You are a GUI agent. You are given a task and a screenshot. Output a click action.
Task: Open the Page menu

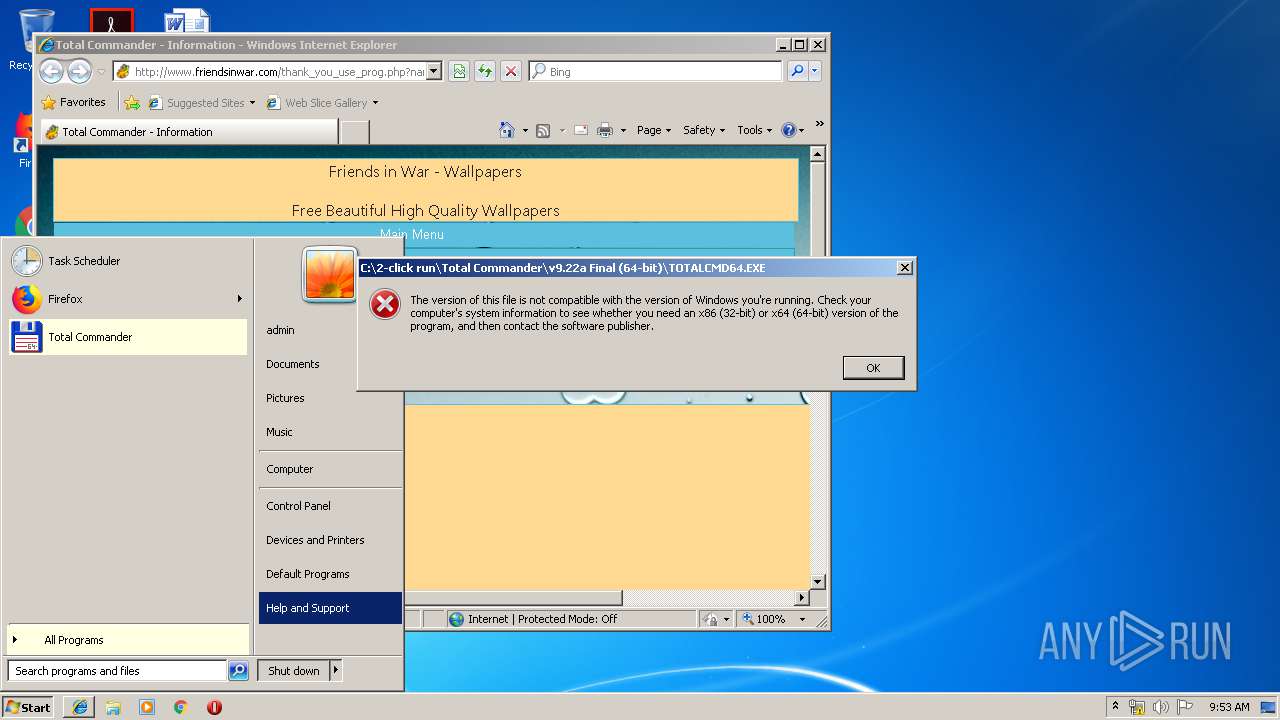[654, 130]
